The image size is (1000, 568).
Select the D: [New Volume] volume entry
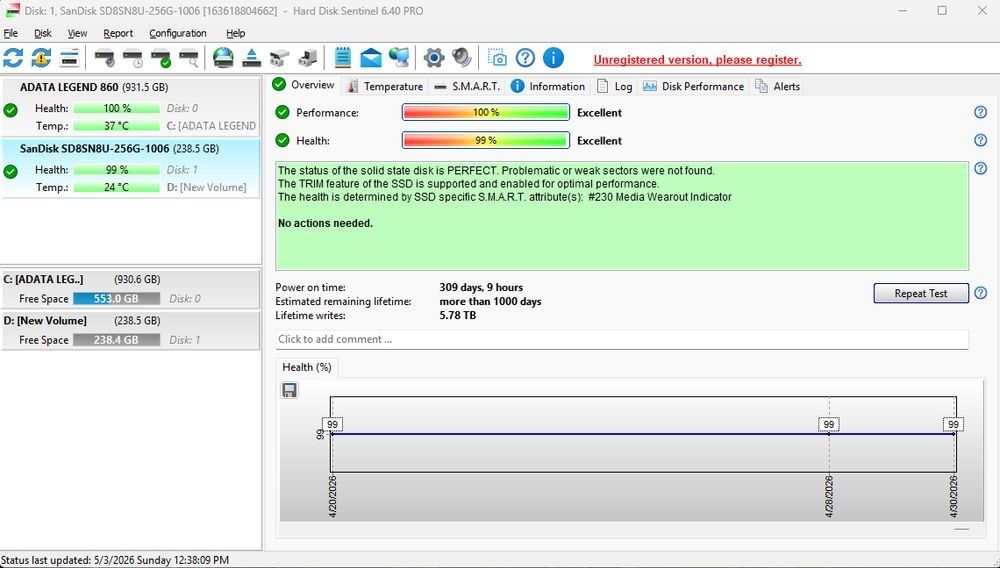[x=131, y=330]
